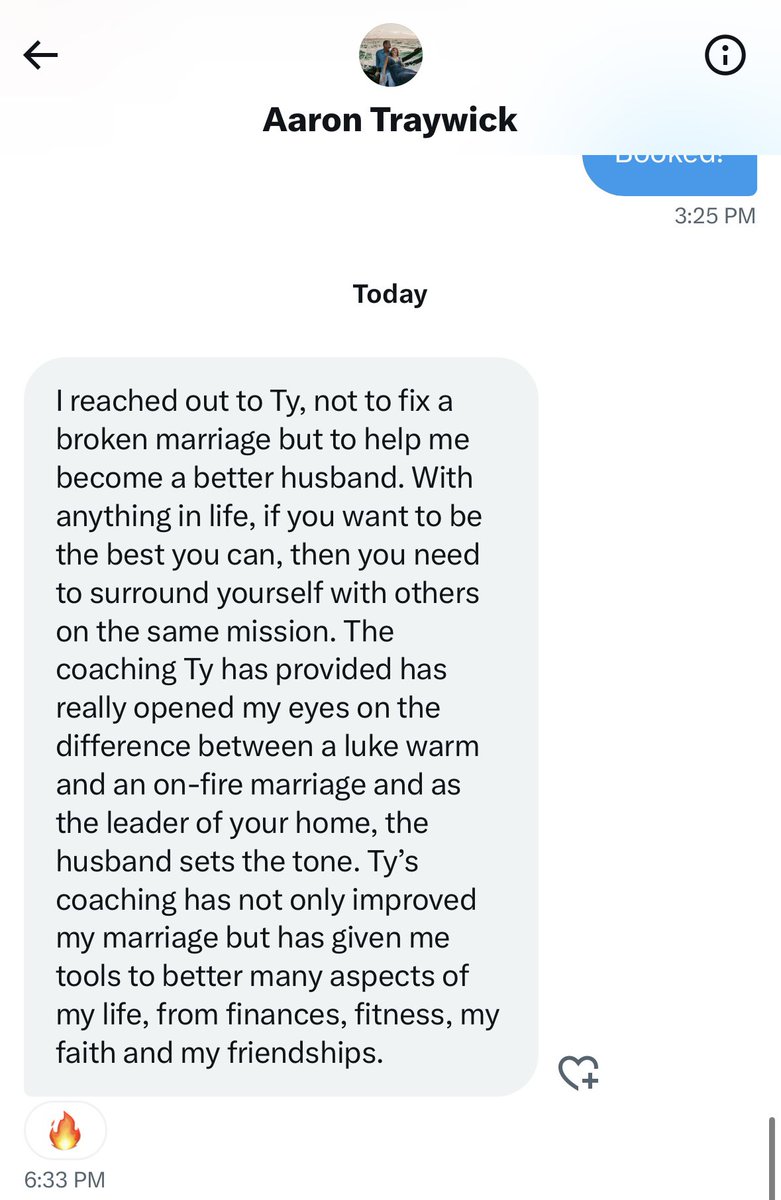Open the conversation info icon
The width and height of the screenshot is (781, 1200).
click(x=725, y=55)
